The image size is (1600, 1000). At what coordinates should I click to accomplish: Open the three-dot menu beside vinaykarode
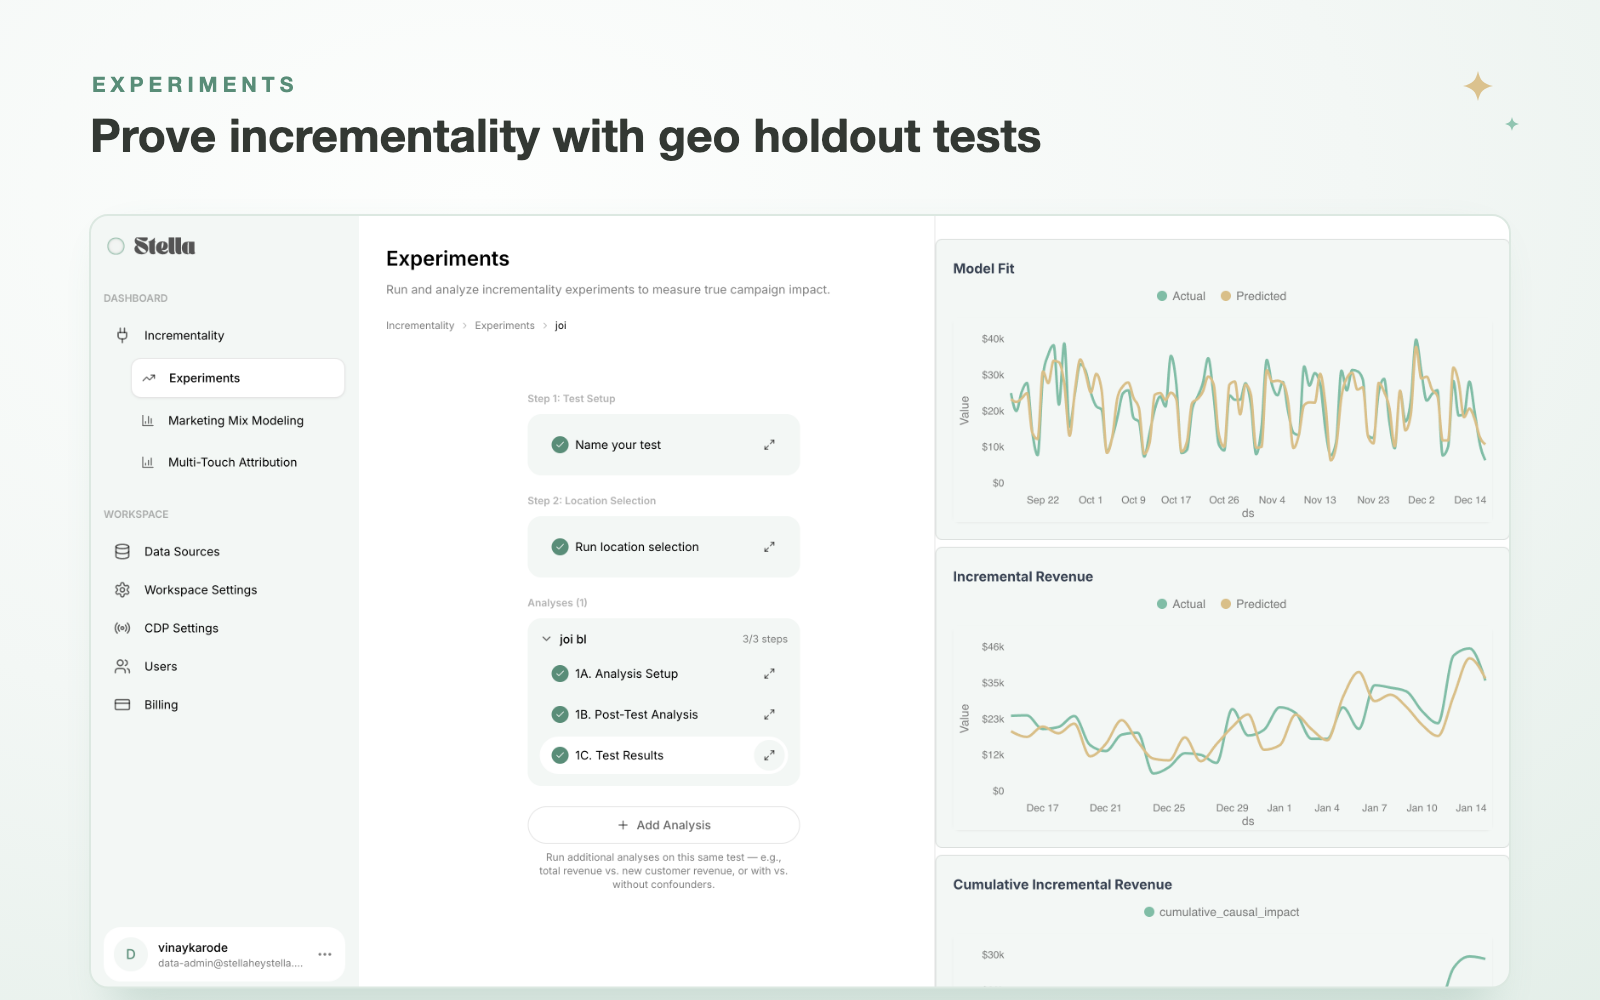pos(325,955)
